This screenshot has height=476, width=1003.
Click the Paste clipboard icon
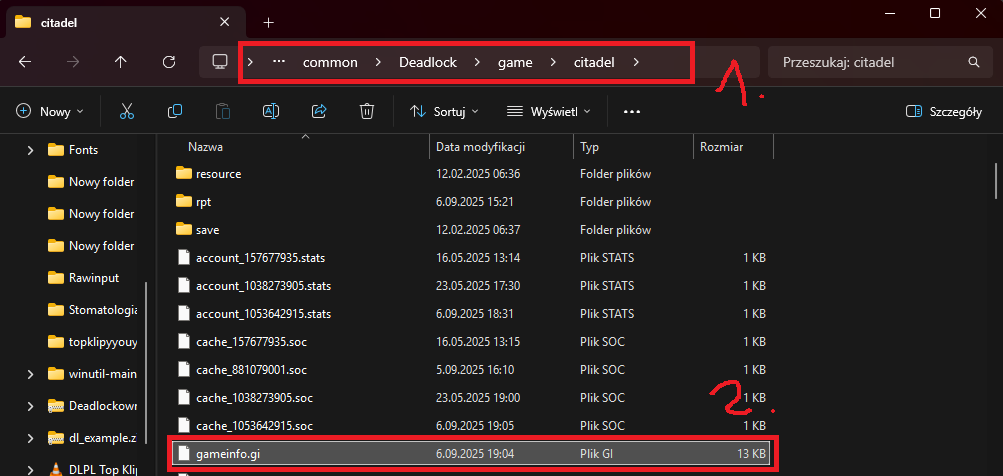[x=223, y=111]
